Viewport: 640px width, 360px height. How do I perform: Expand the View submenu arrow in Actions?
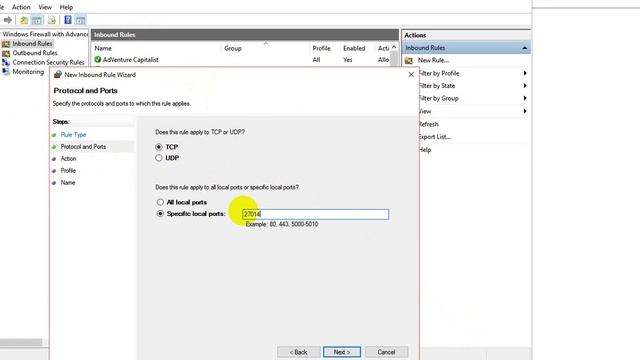[525, 111]
